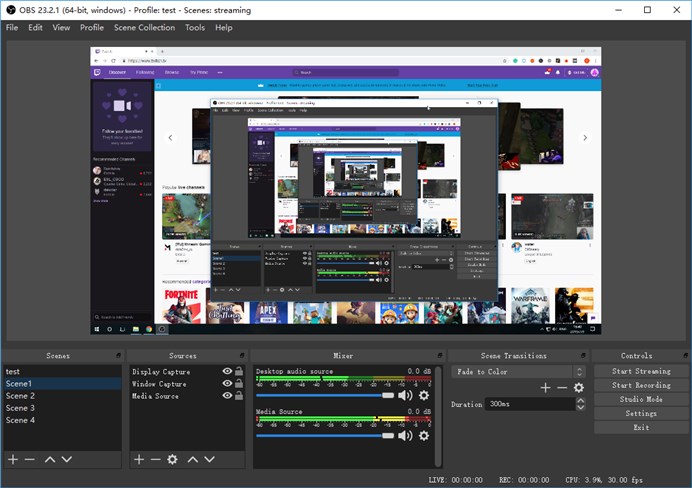Remove the selected scene with the minus icon
Image resolution: width=692 pixels, height=488 pixels.
[x=29, y=459]
